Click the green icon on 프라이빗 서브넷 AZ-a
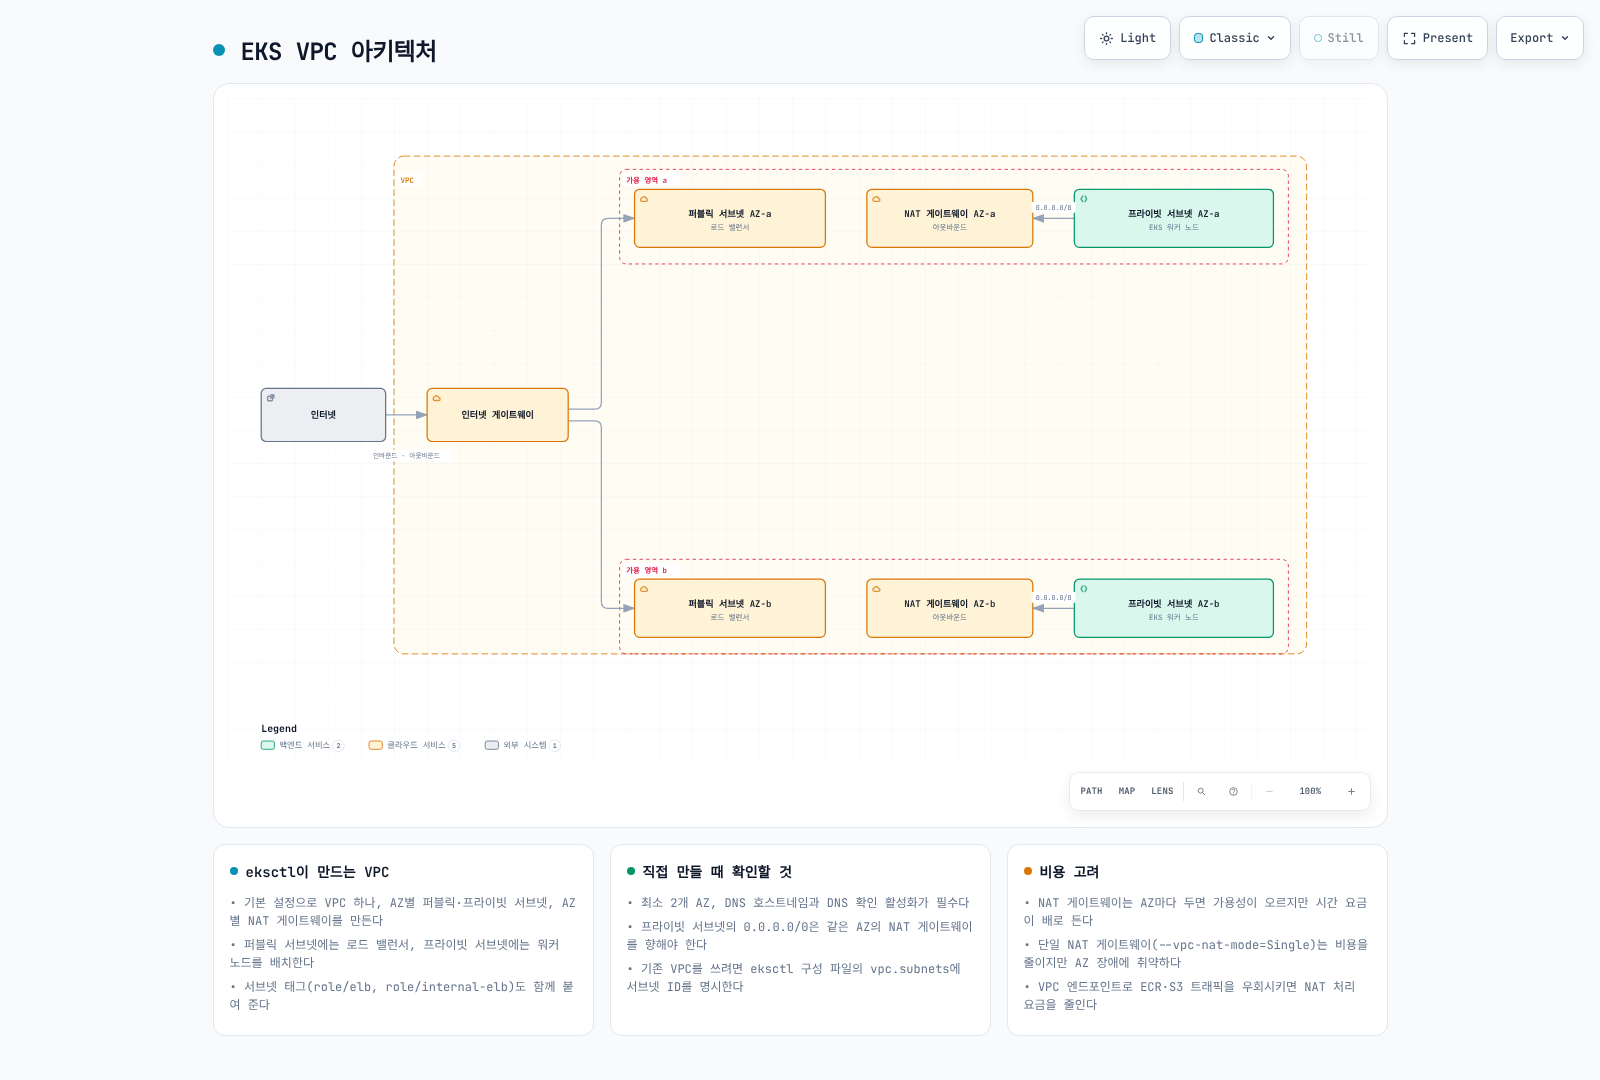The height and width of the screenshot is (1080, 1600). [1084, 199]
